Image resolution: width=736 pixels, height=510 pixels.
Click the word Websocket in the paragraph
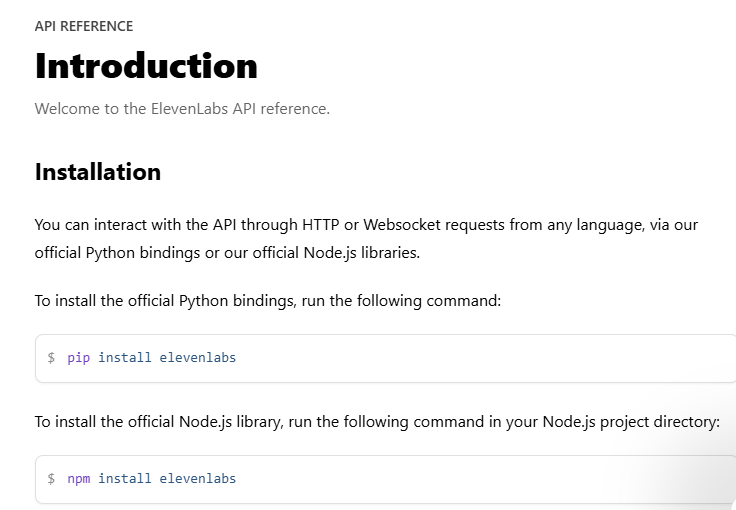click(x=402, y=225)
